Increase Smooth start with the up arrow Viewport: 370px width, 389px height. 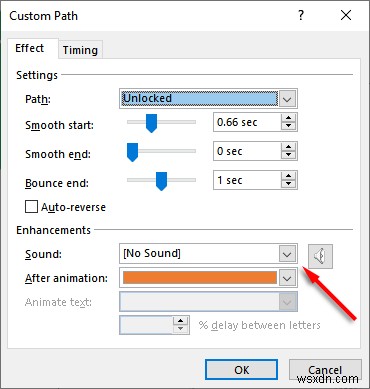(x=288, y=118)
